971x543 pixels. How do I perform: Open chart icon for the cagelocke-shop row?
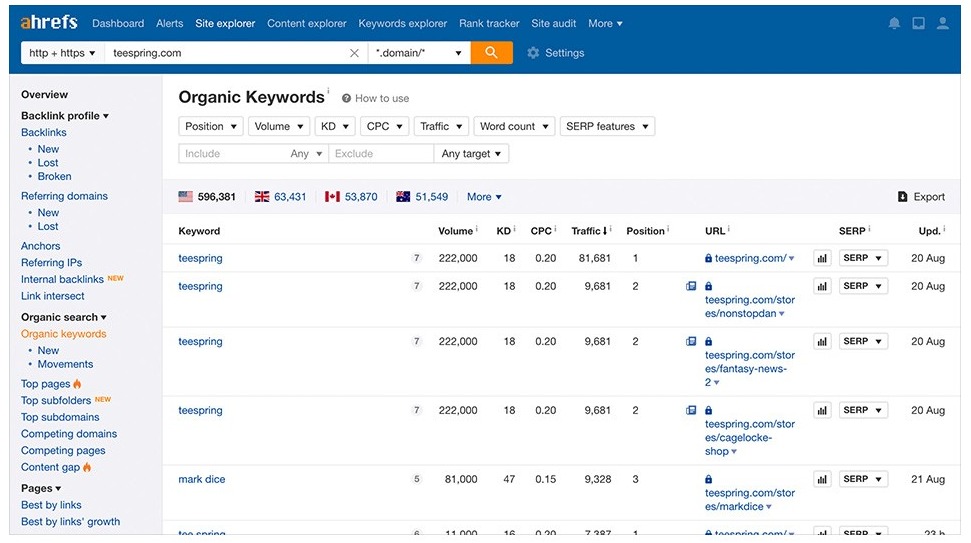click(x=822, y=410)
